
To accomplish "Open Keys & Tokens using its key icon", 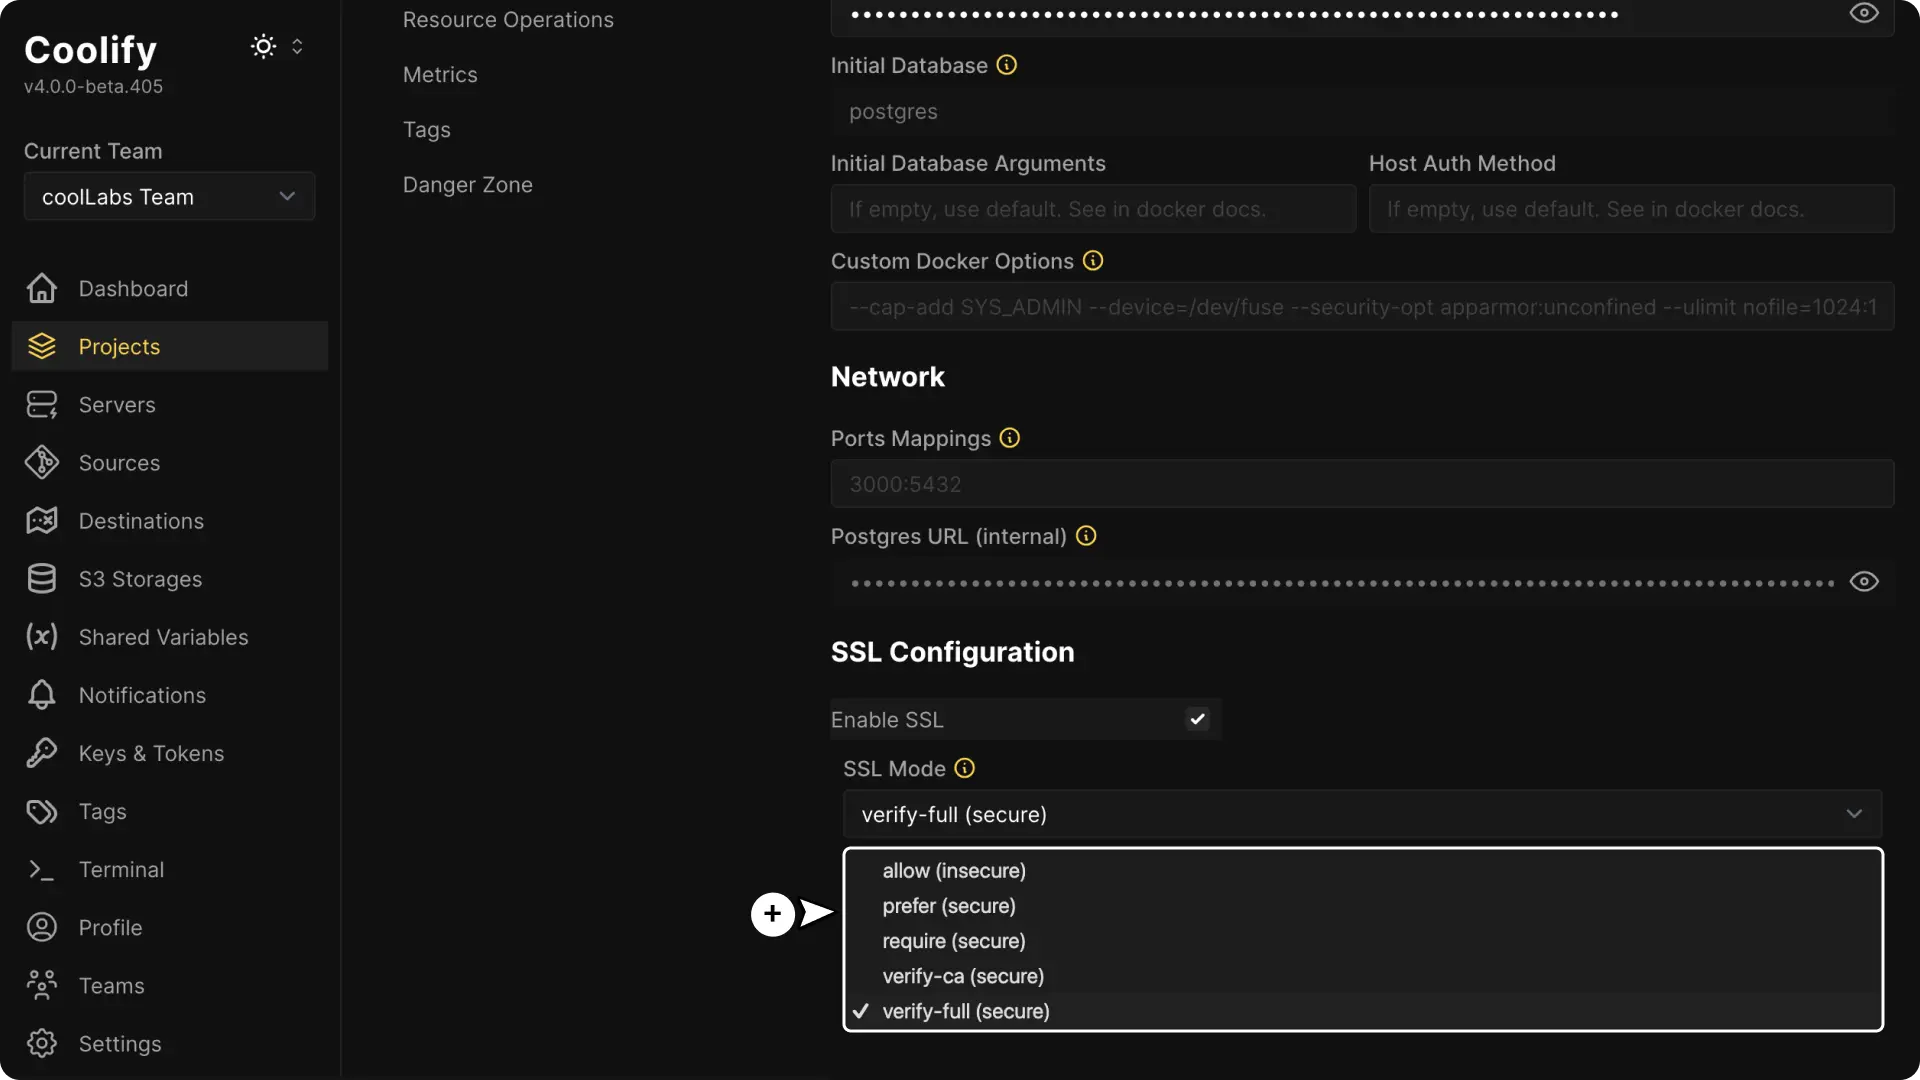I will [40, 753].
